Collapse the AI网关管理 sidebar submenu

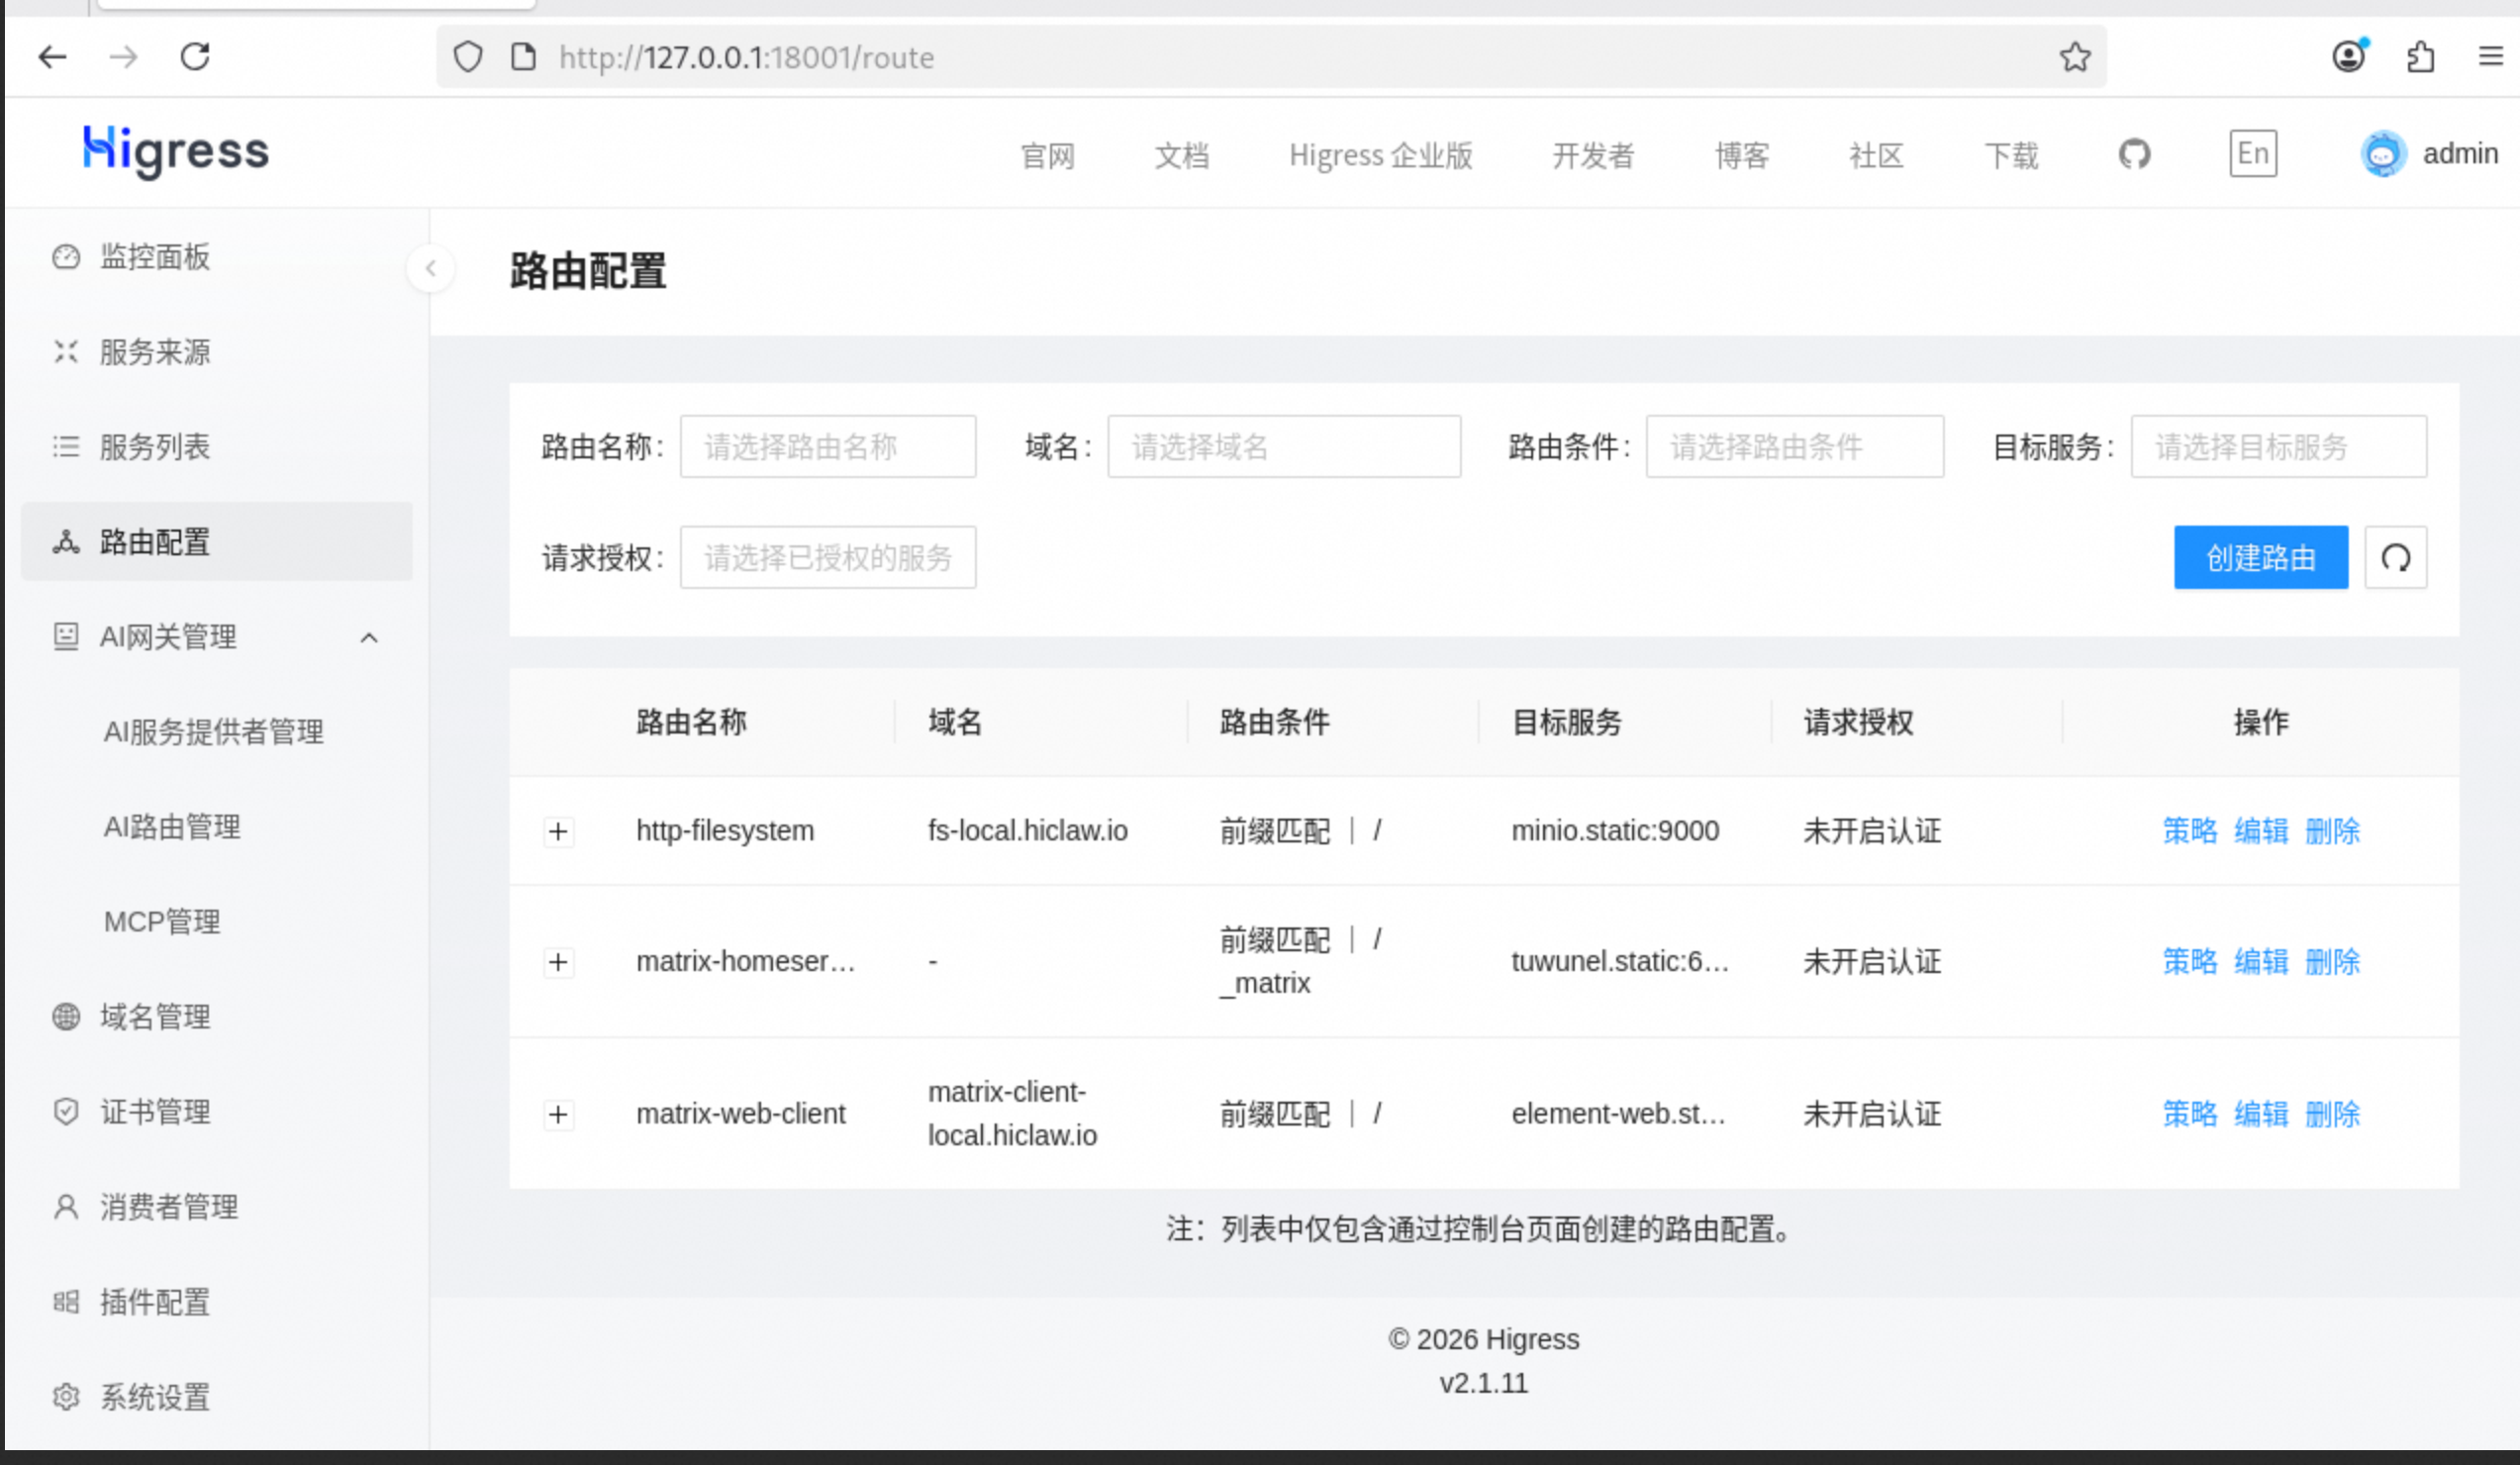tap(369, 637)
